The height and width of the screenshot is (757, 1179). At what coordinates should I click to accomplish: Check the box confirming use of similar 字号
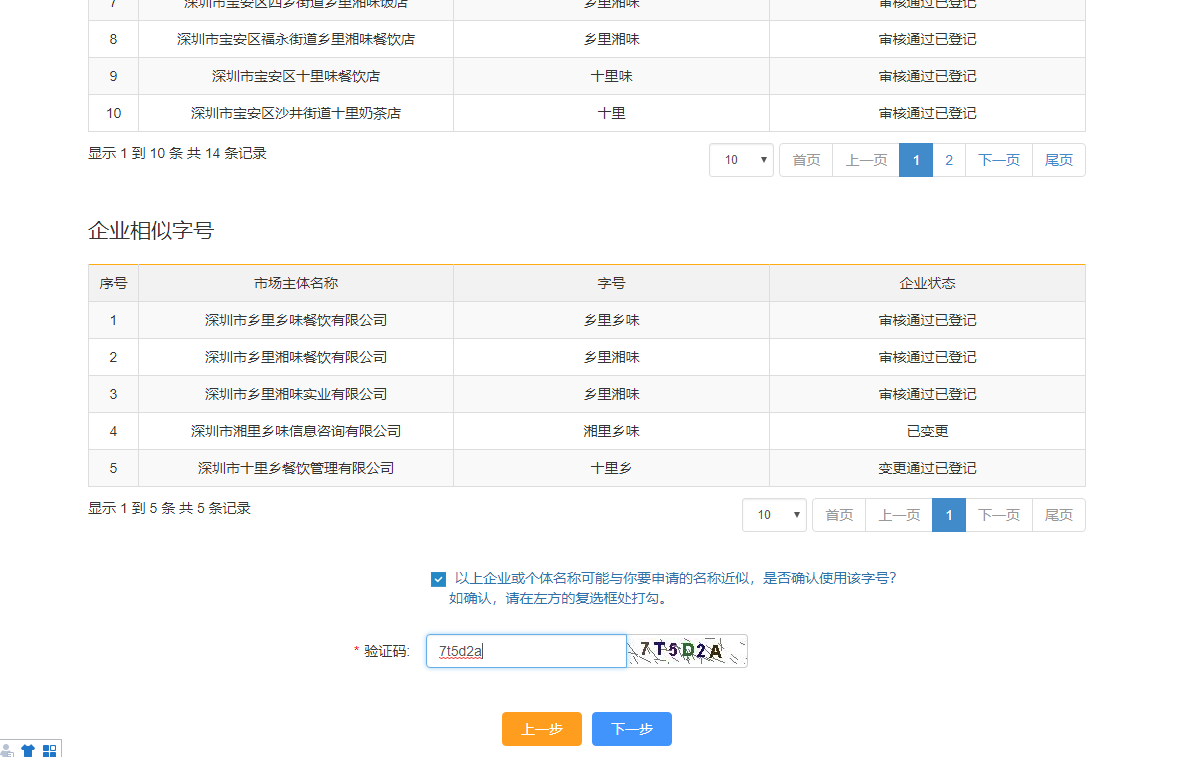pos(438,577)
